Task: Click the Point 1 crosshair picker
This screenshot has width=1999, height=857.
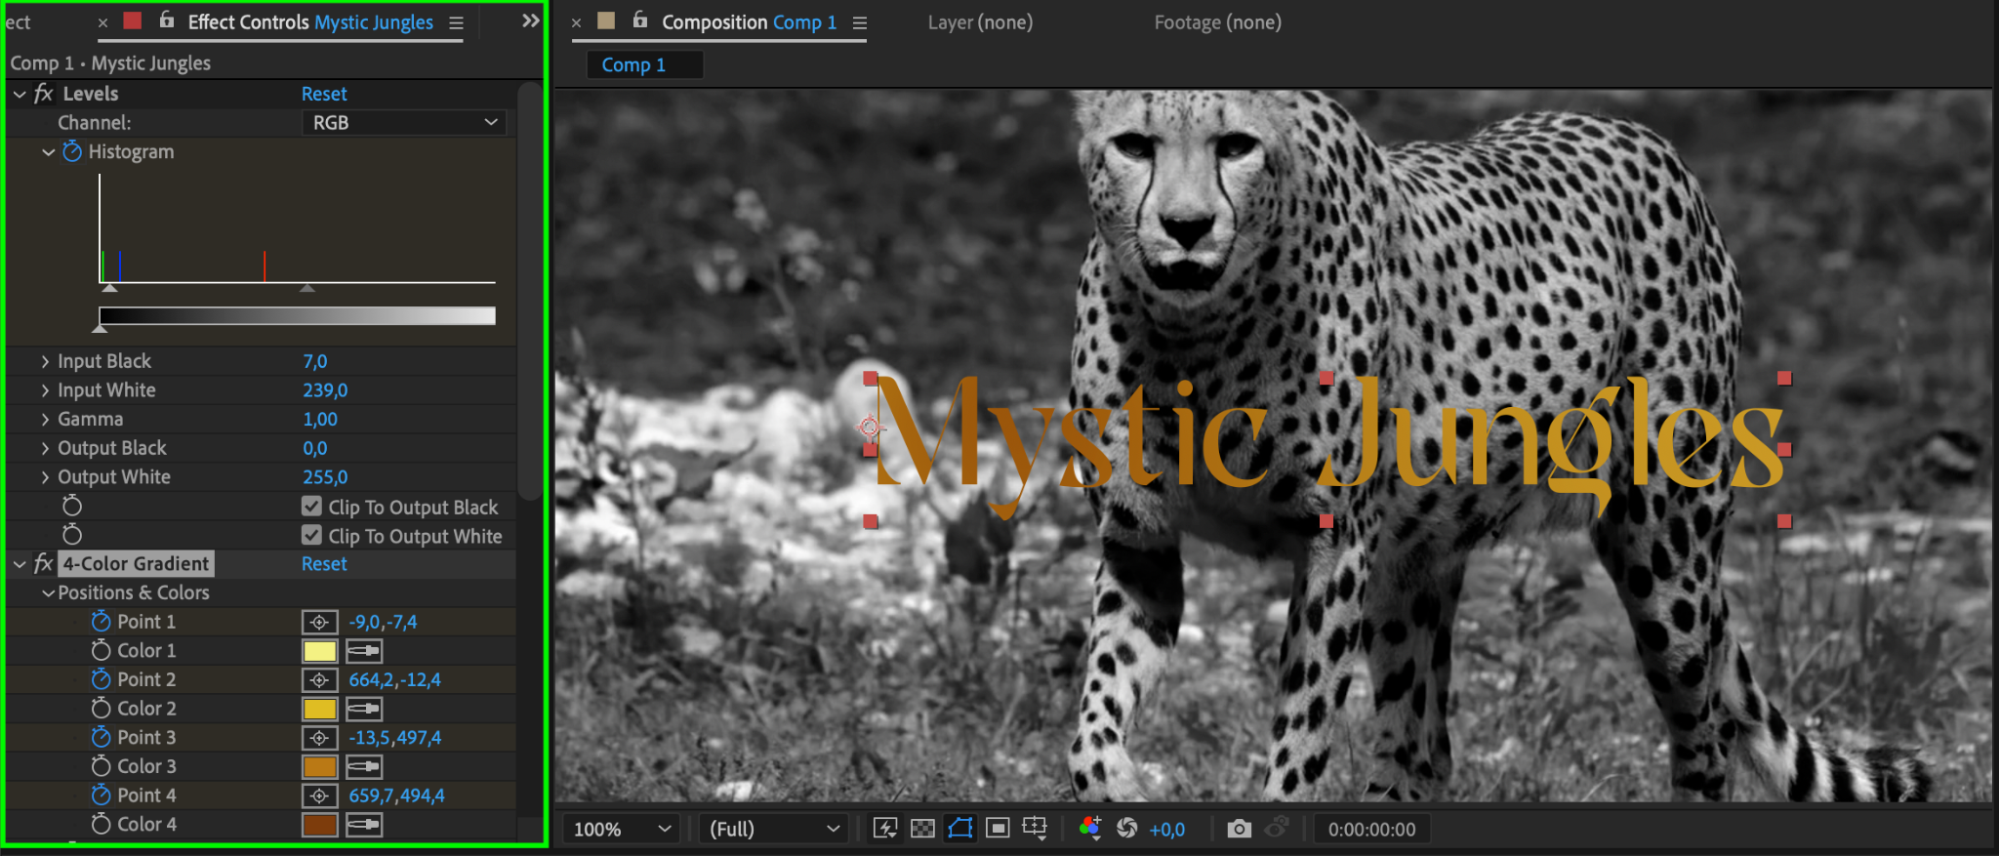Action: (x=319, y=622)
